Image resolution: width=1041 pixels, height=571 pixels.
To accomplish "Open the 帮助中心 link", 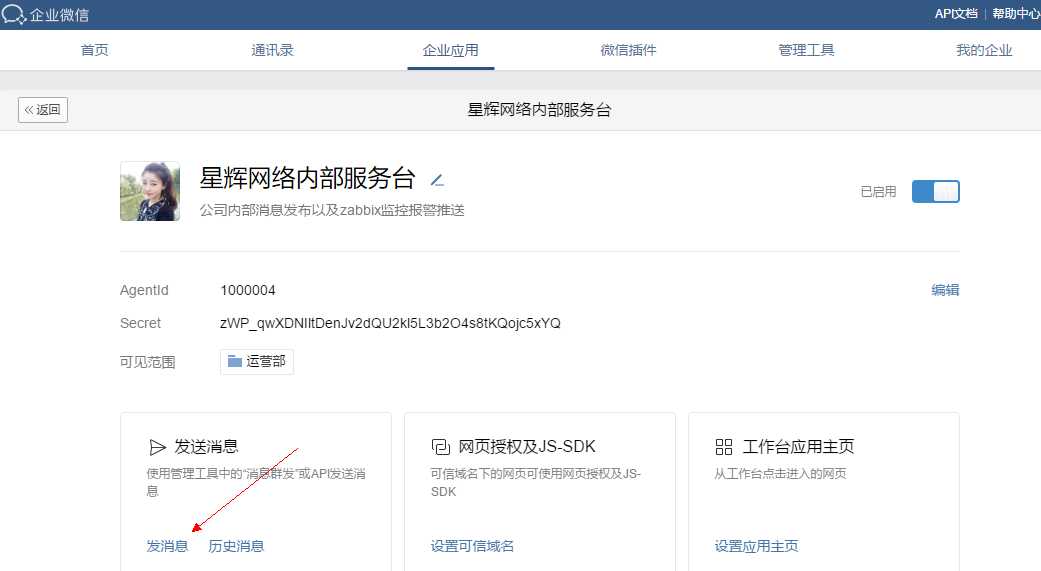I will [x=1016, y=14].
